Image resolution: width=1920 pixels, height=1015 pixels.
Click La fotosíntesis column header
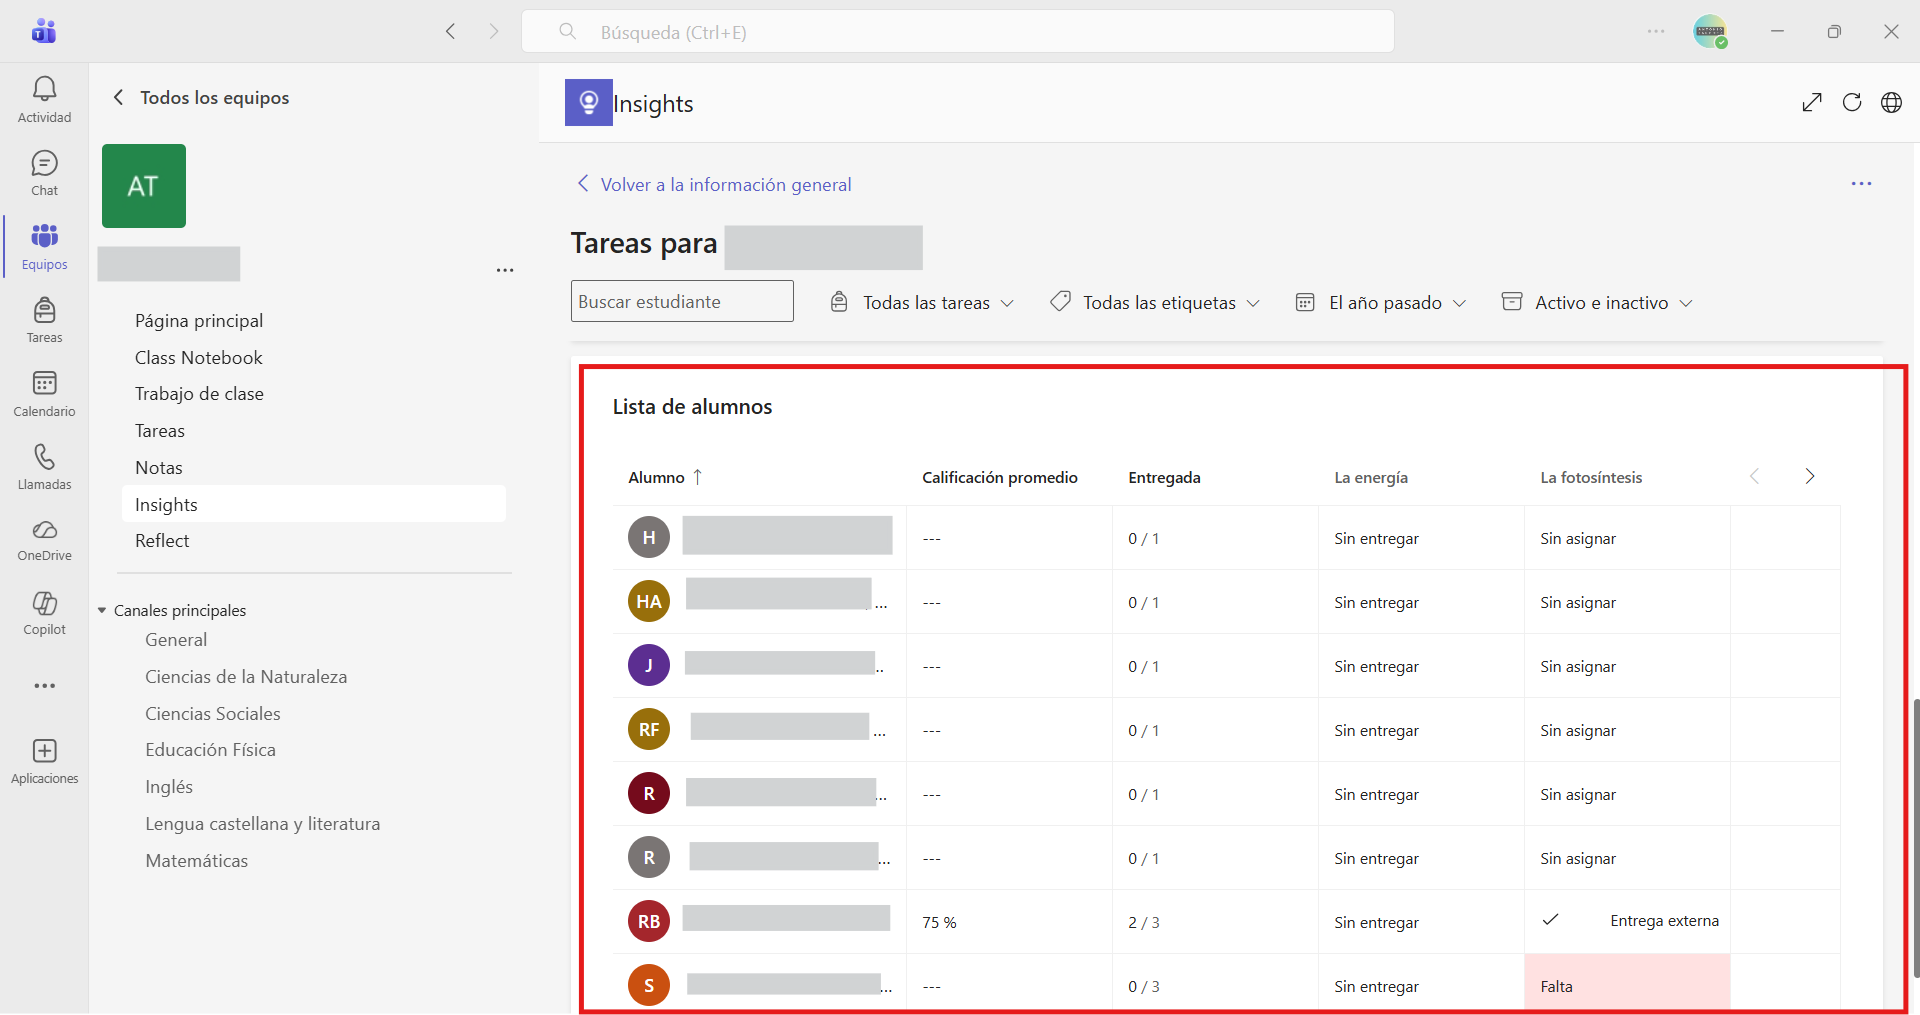pos(1591,478)
